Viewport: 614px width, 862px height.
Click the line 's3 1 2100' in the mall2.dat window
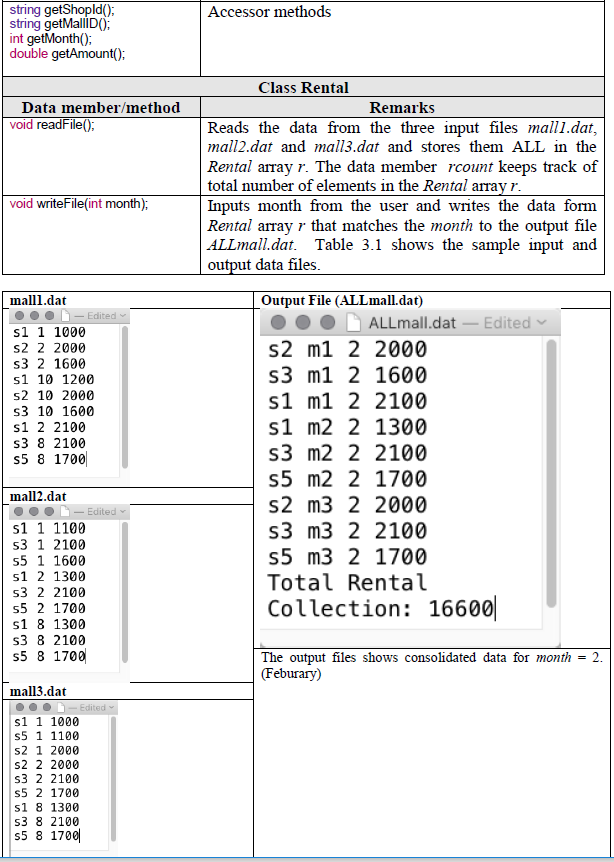click(x=49, y=544)
